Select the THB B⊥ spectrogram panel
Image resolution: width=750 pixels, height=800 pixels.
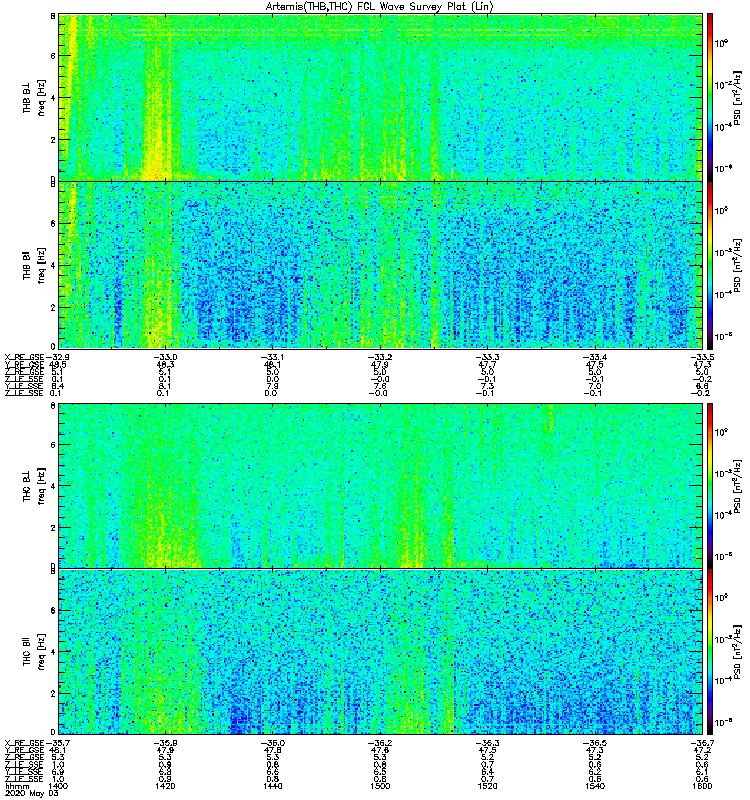380,97
